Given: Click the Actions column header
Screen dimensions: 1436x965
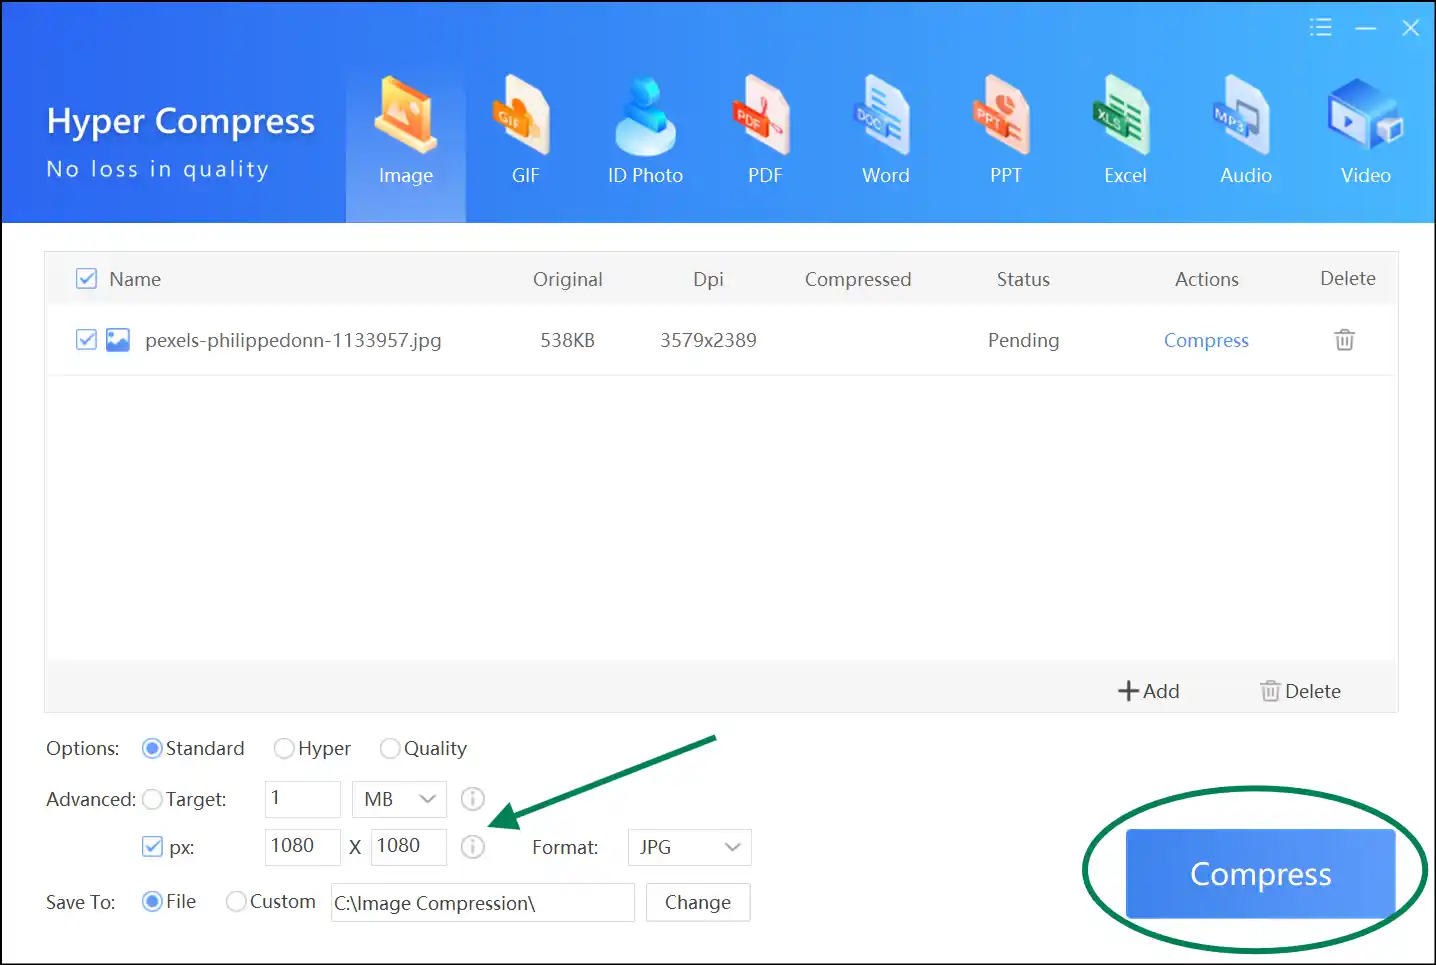Looking at the screenshot, I should point(1206,279).
